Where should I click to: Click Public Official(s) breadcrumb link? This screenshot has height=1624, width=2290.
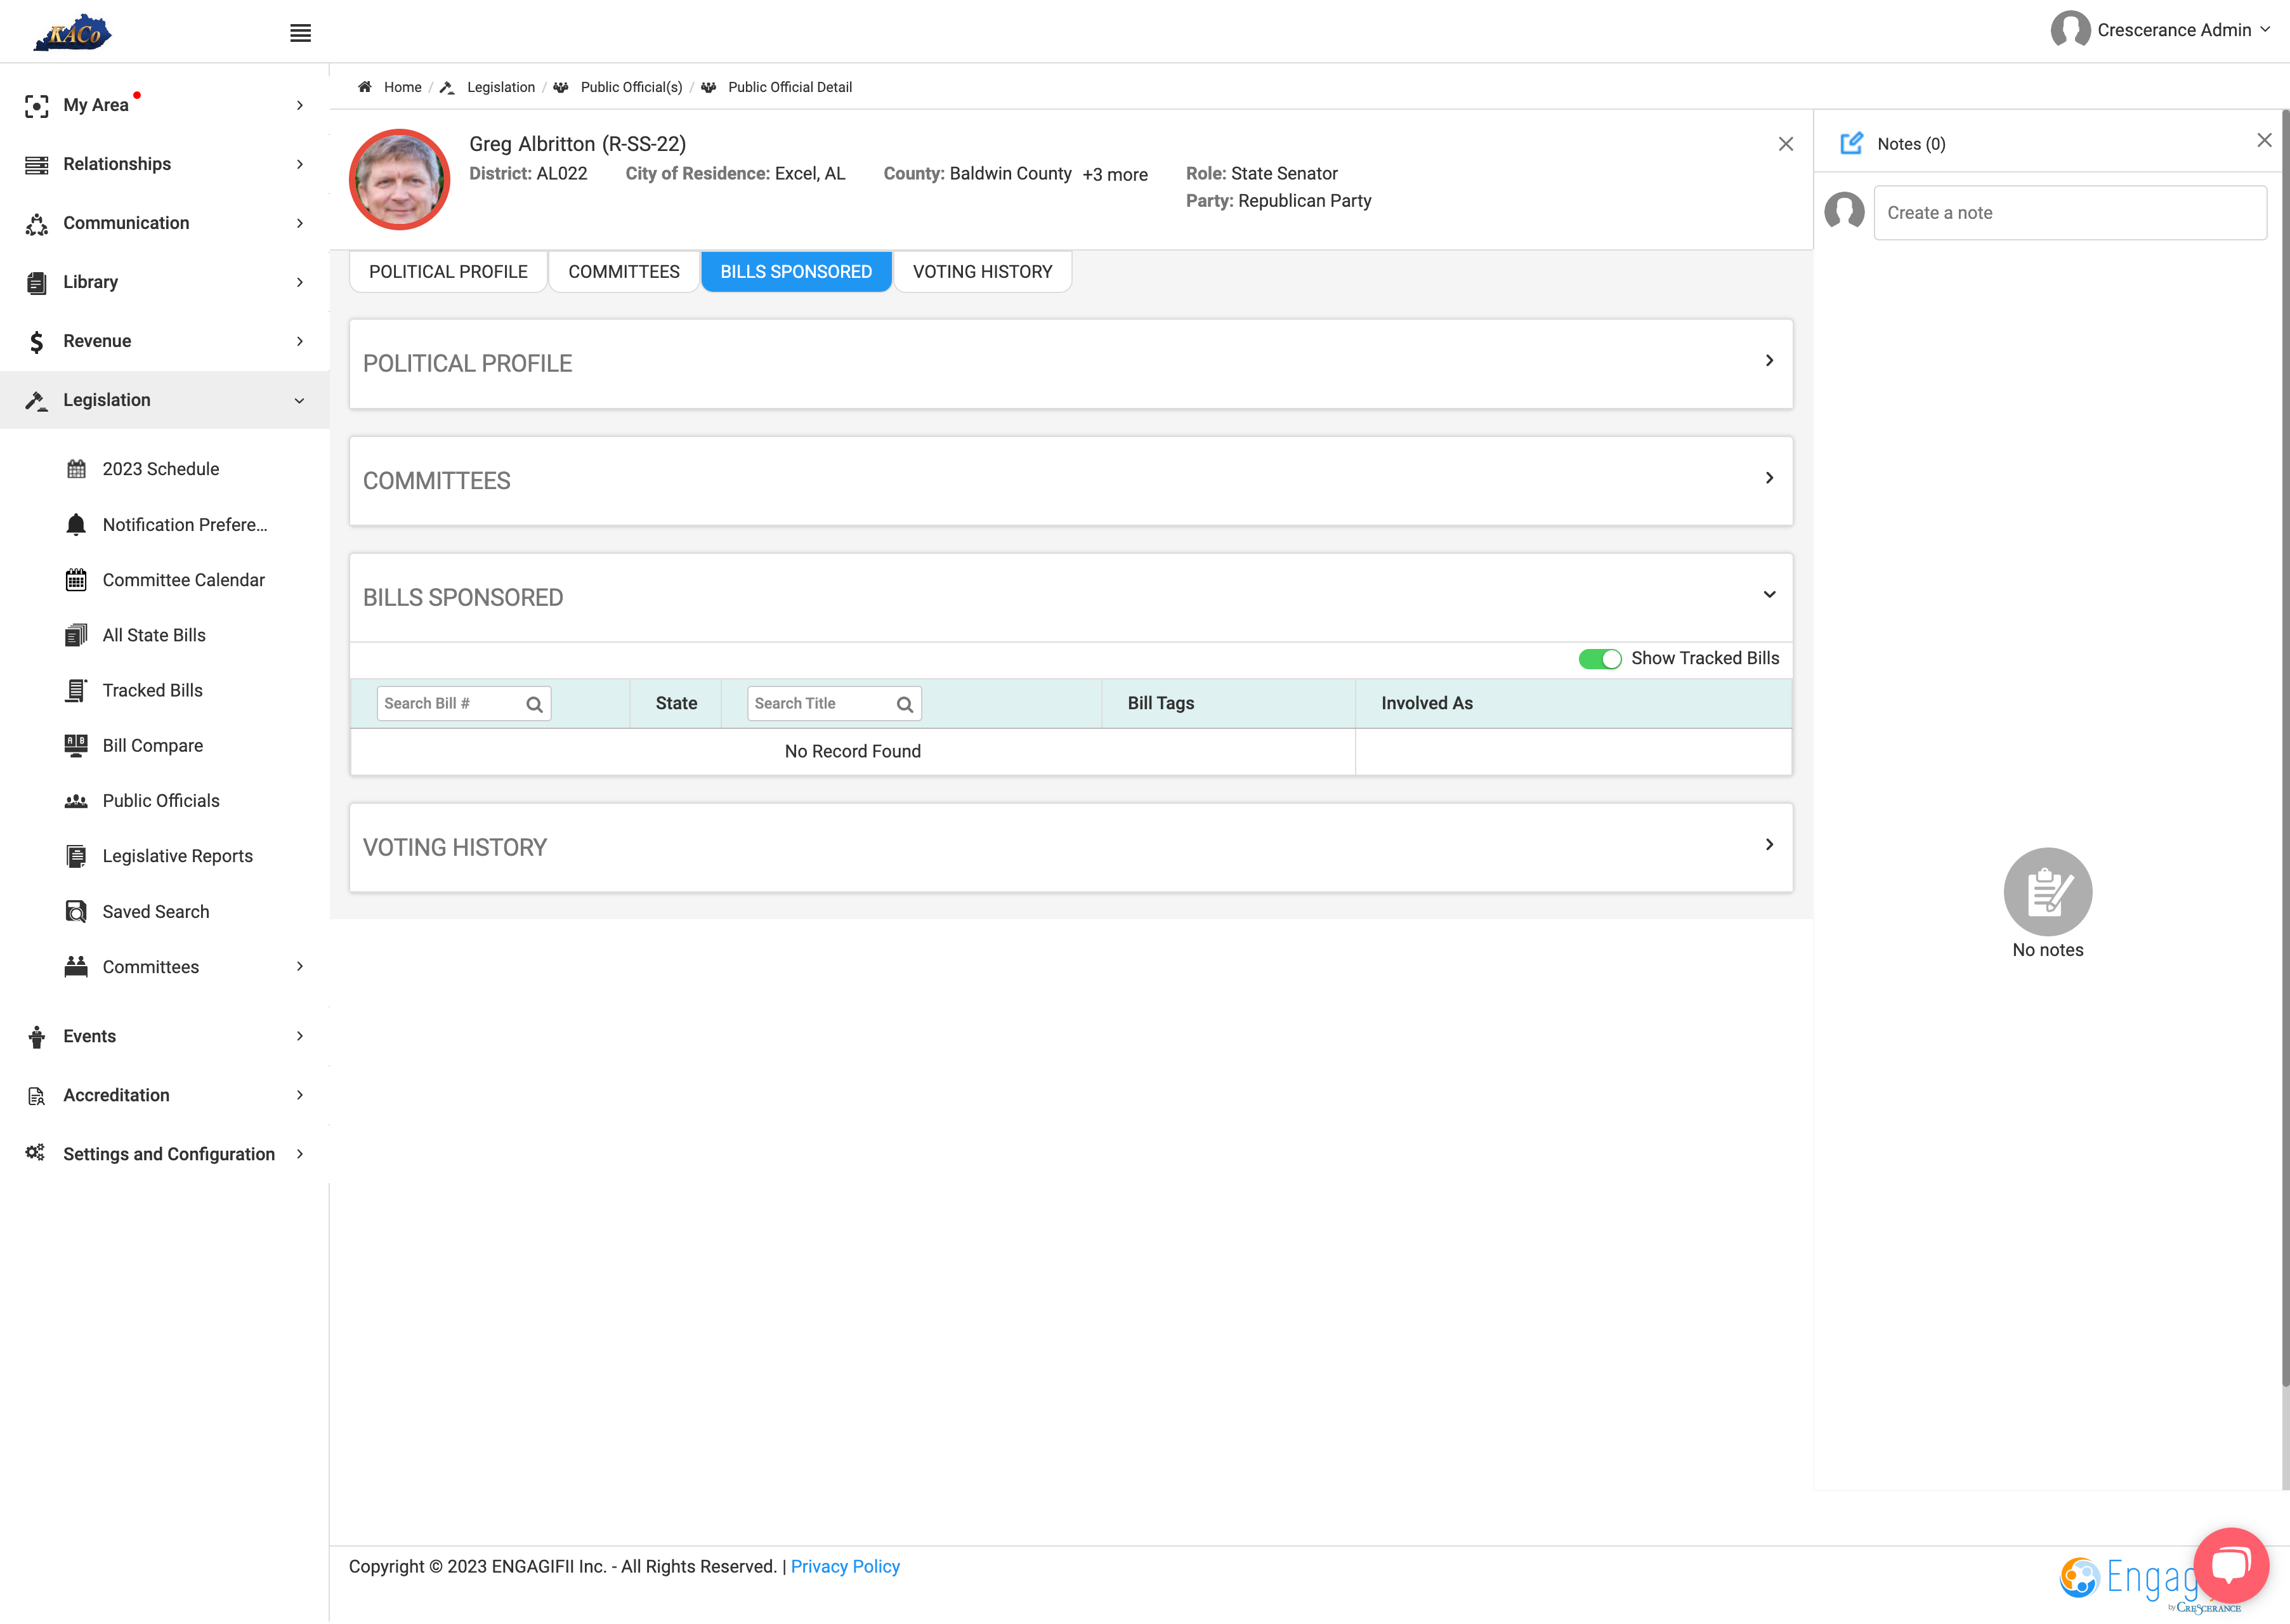631,87
